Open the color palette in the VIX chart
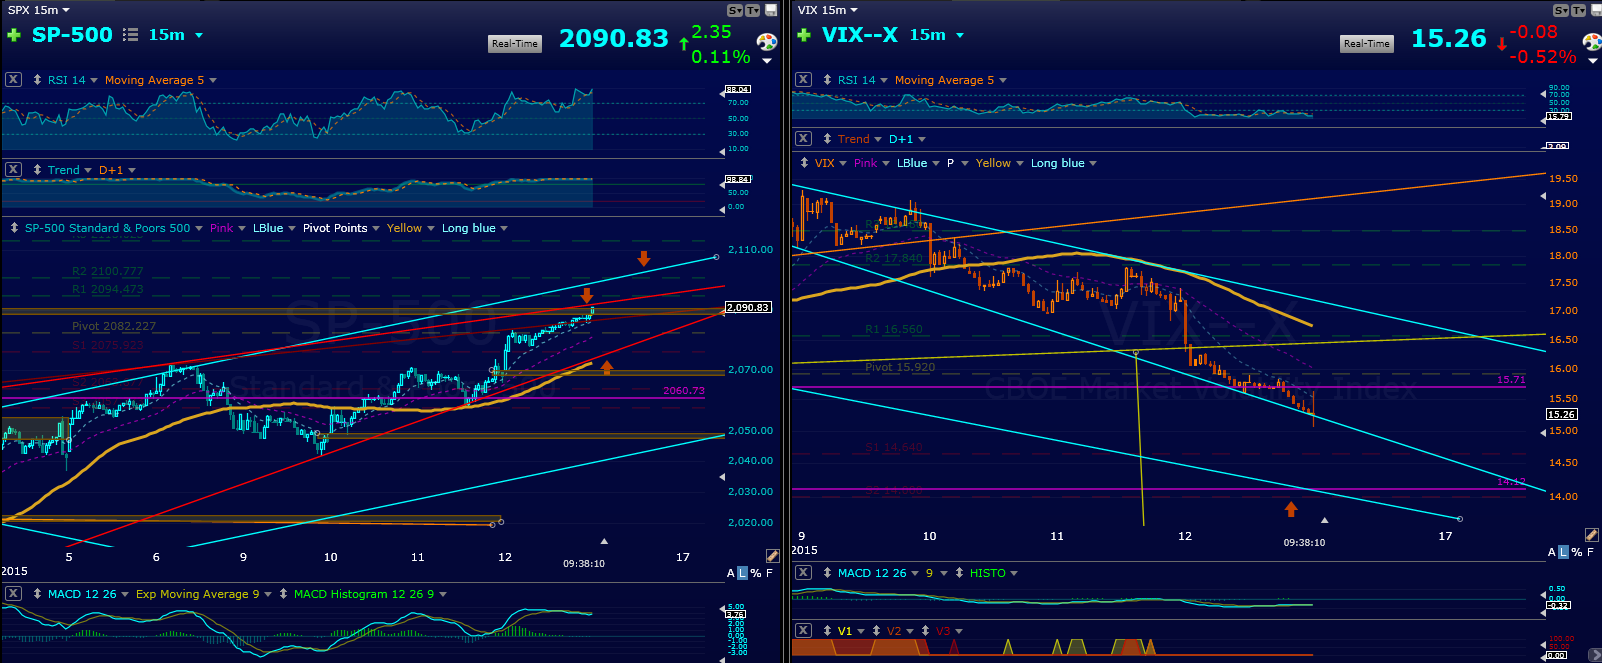 [x=1592, y=42]
